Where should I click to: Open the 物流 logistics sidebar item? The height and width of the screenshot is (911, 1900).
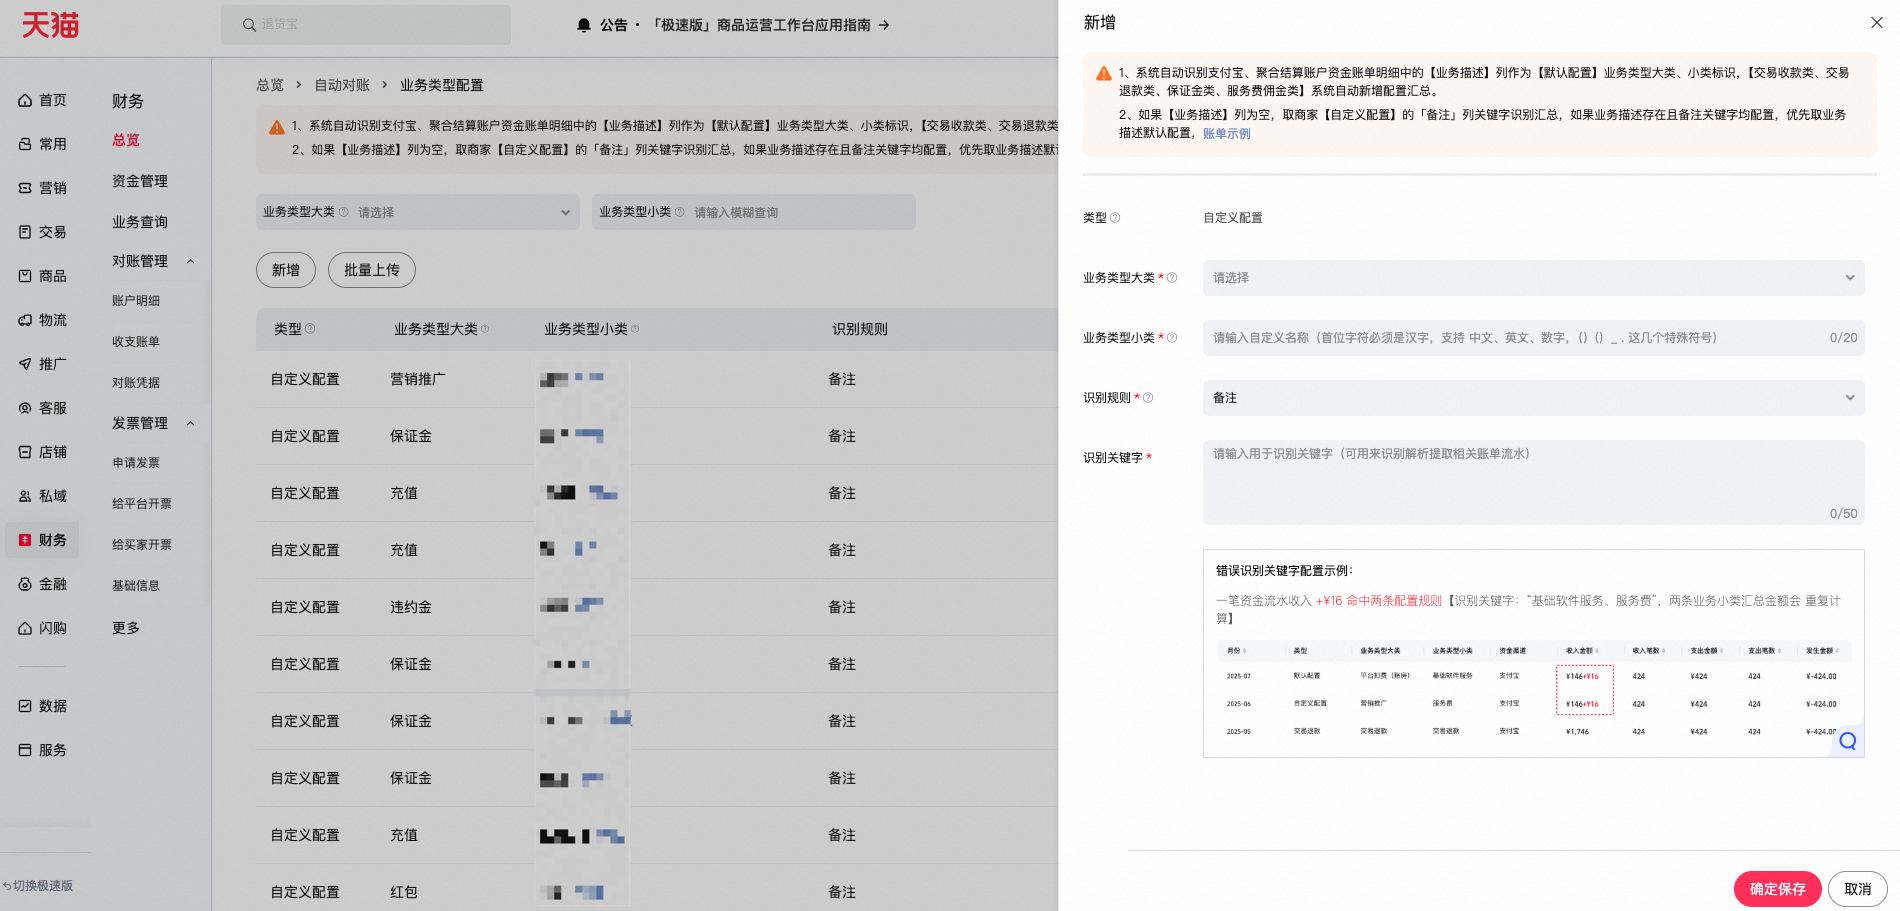tap(43, 320)
